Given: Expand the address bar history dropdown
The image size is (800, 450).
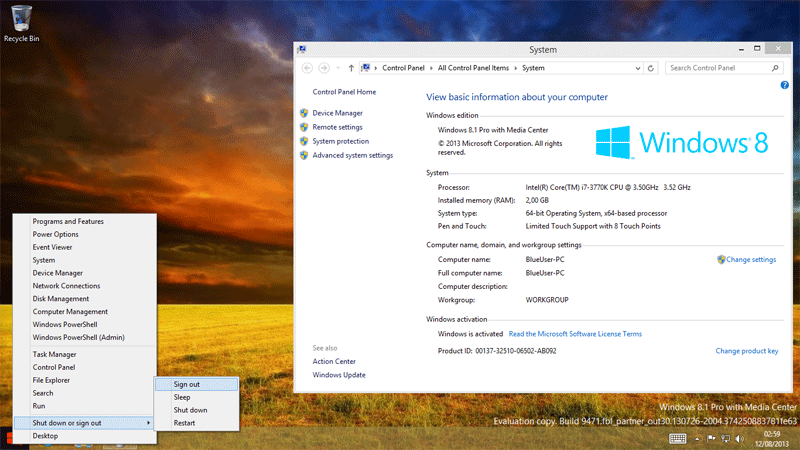Looking at the screenshot, I should point(638,68).
